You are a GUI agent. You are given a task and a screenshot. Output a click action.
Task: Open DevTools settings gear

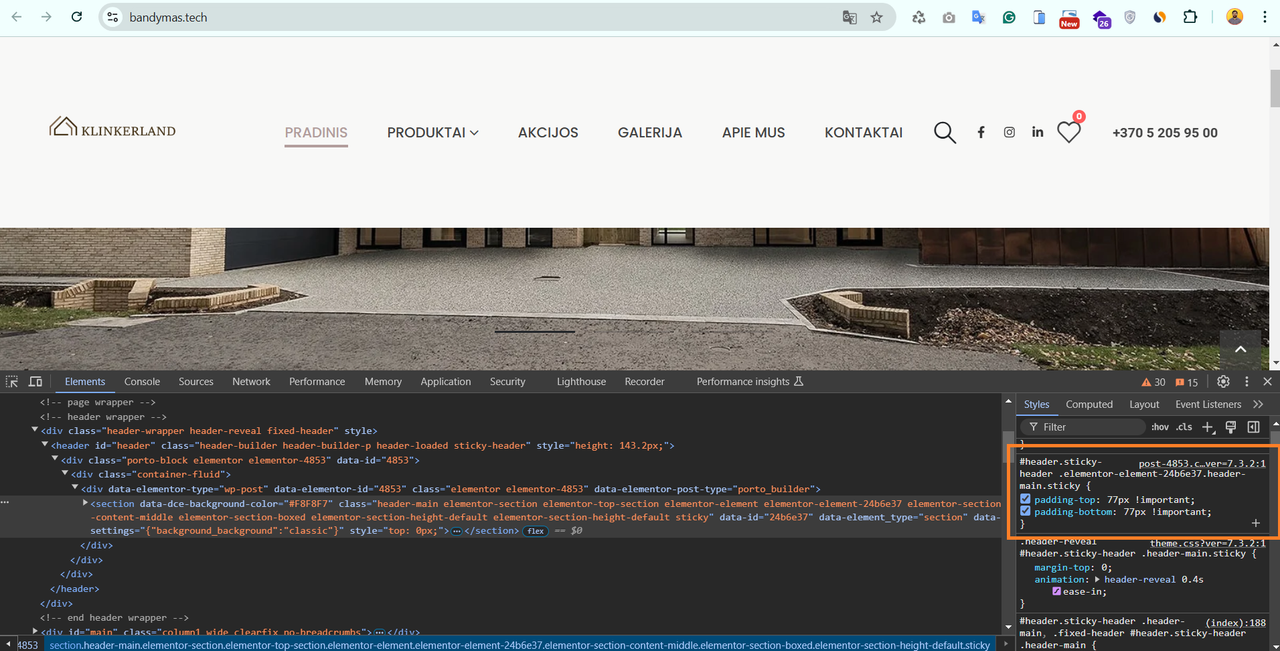pyautogui.click(x=1223, y=382)
